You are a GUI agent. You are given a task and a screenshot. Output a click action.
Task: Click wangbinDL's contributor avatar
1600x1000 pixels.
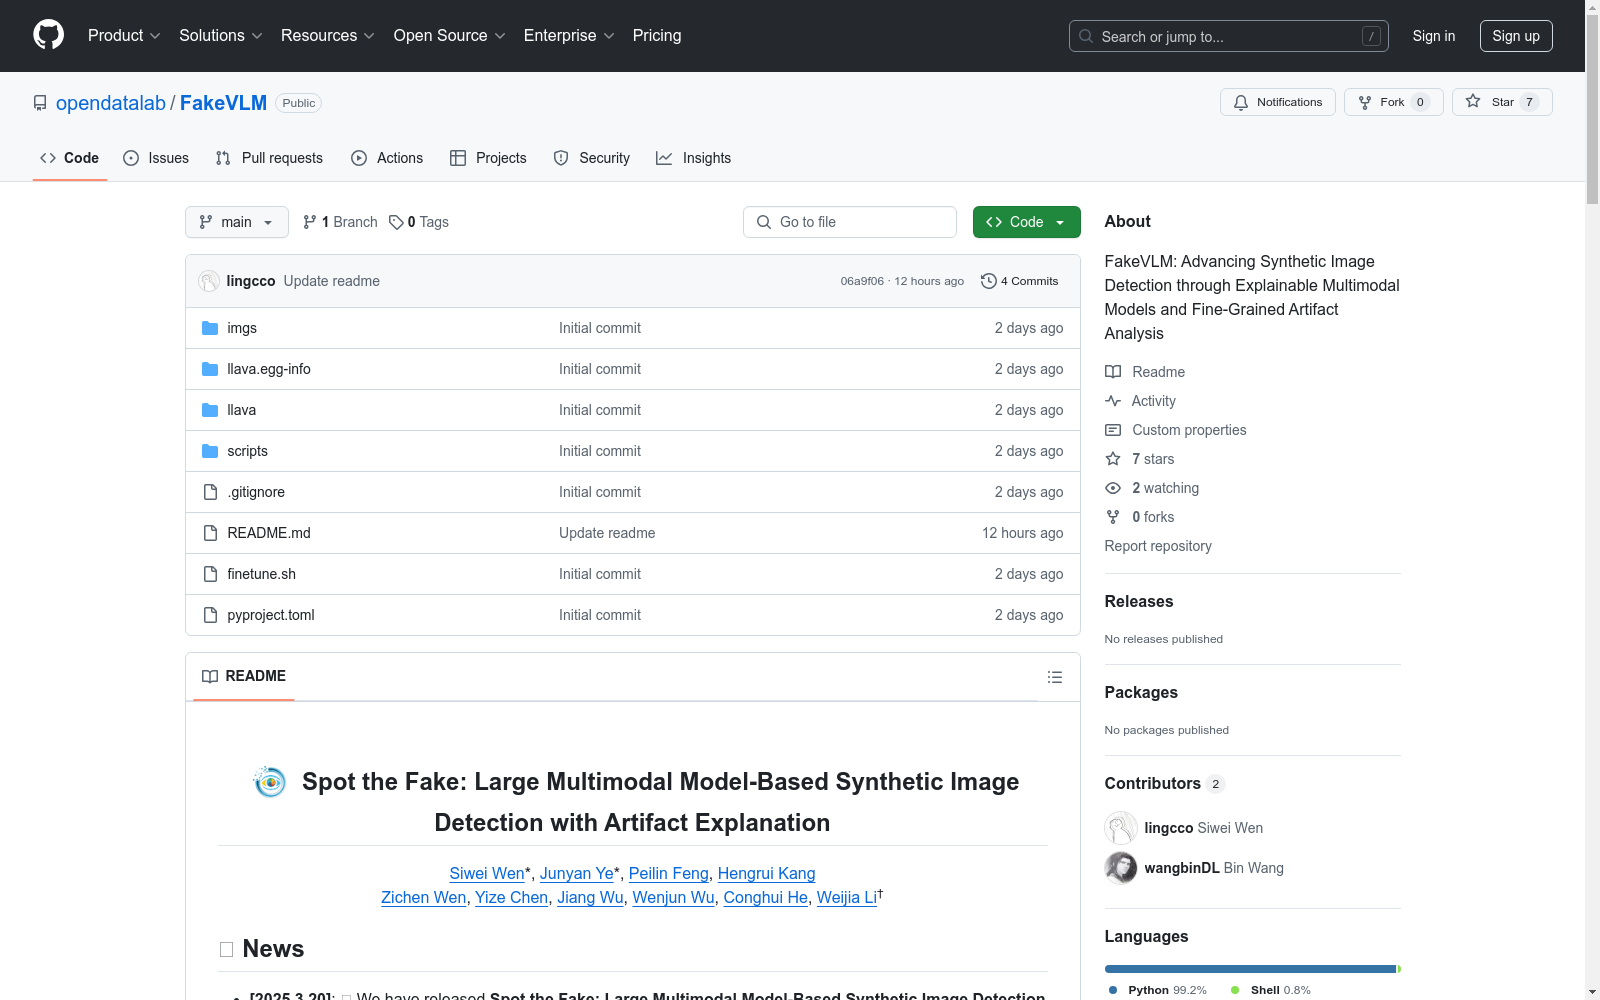coord(1121,868)
